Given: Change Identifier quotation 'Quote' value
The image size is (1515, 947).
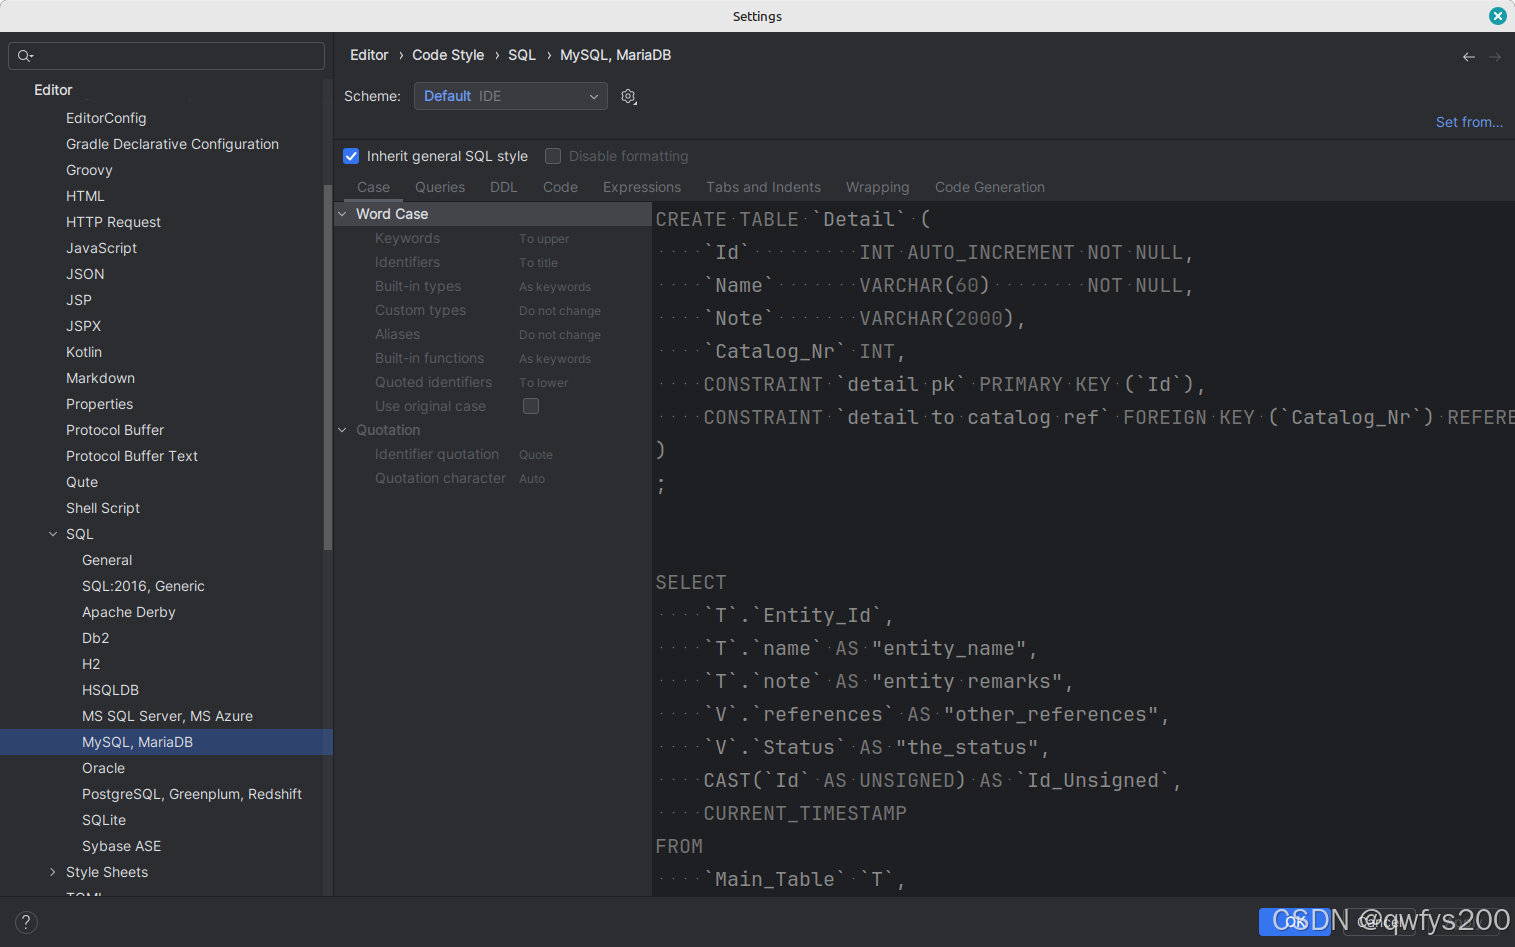Looking at the screenshot, I should click(x=536, y=455).
